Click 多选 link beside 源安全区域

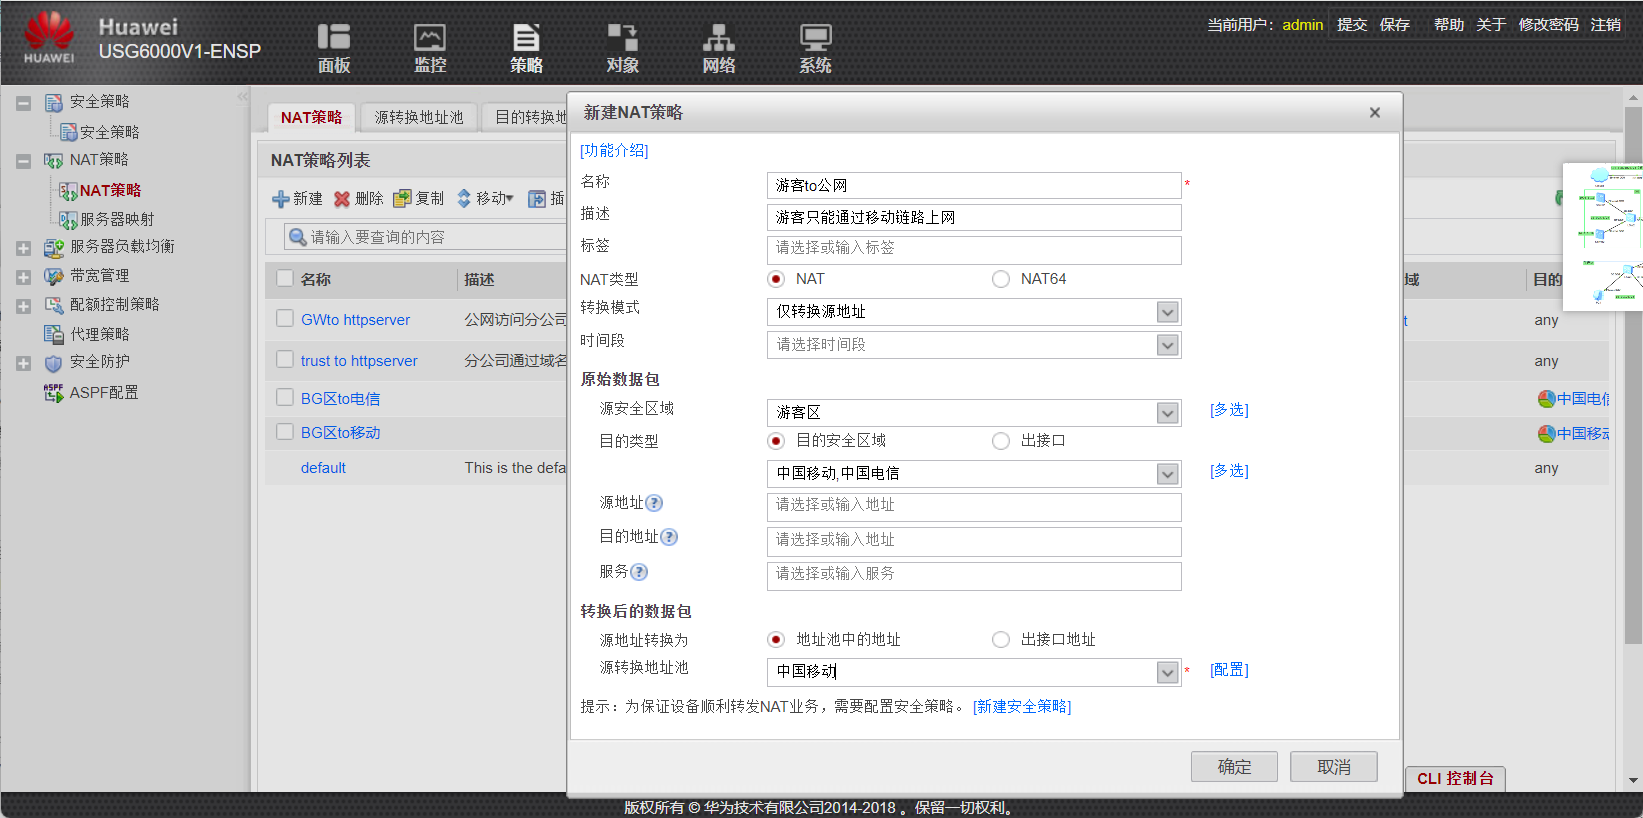click(x=1229, y=410)
